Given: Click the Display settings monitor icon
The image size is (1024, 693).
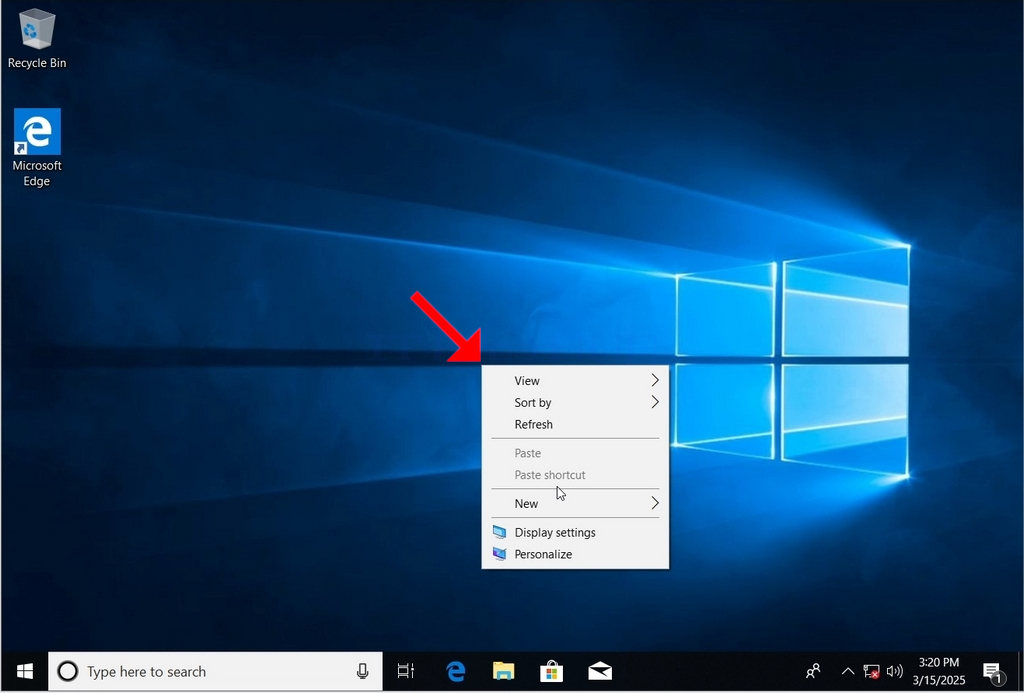Looking at the screenshot, I should tap(500, 532).
